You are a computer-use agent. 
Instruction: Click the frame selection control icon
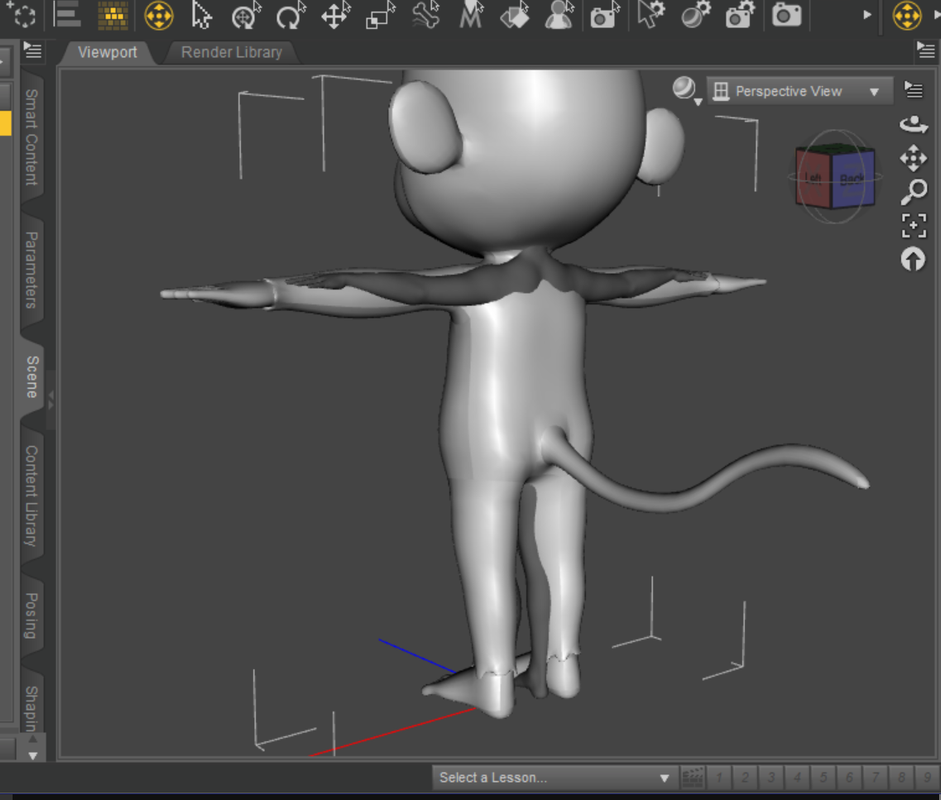[x=913, y=226]
